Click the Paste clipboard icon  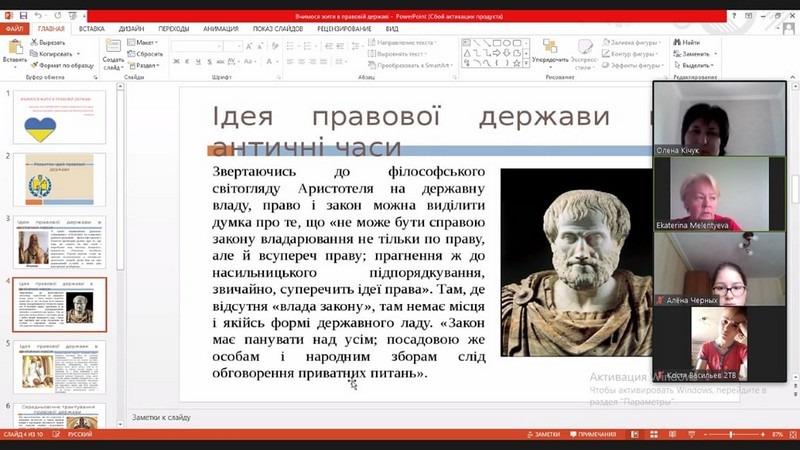tap(15, 47)
